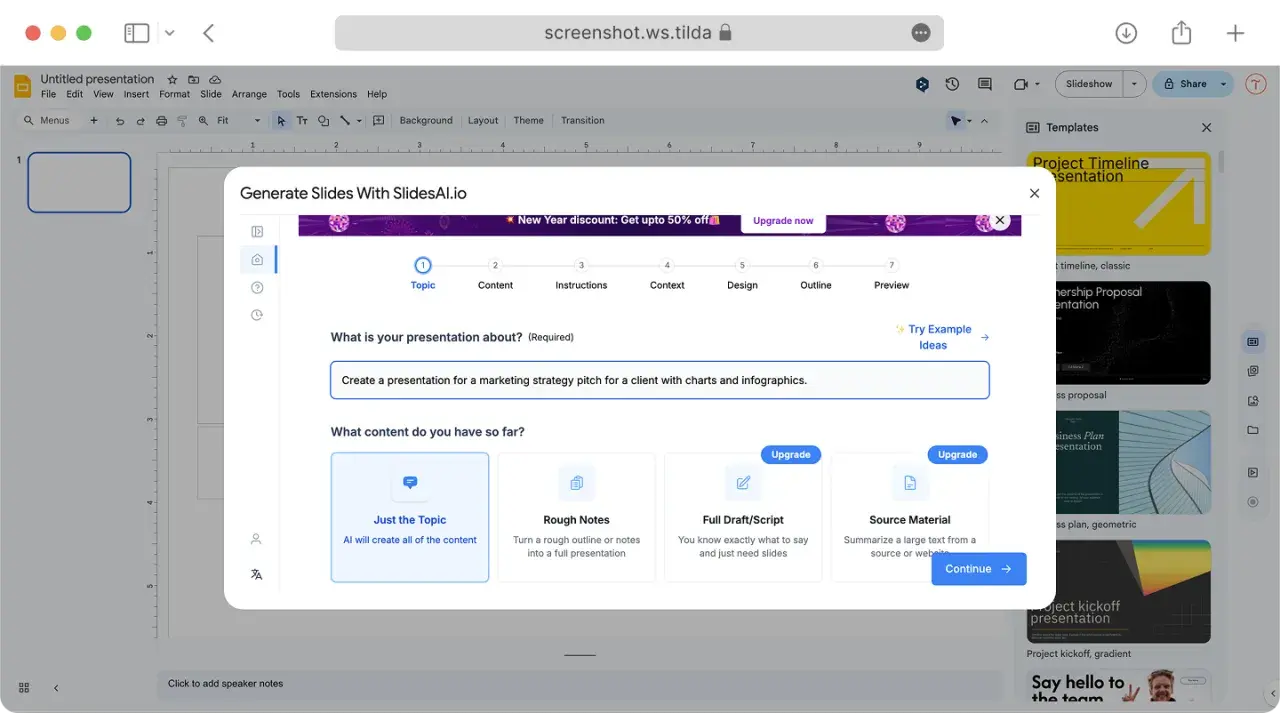The image size is (1280, 713).
Task: Click Upgrade badge on Source Material card
Action: 957,454
